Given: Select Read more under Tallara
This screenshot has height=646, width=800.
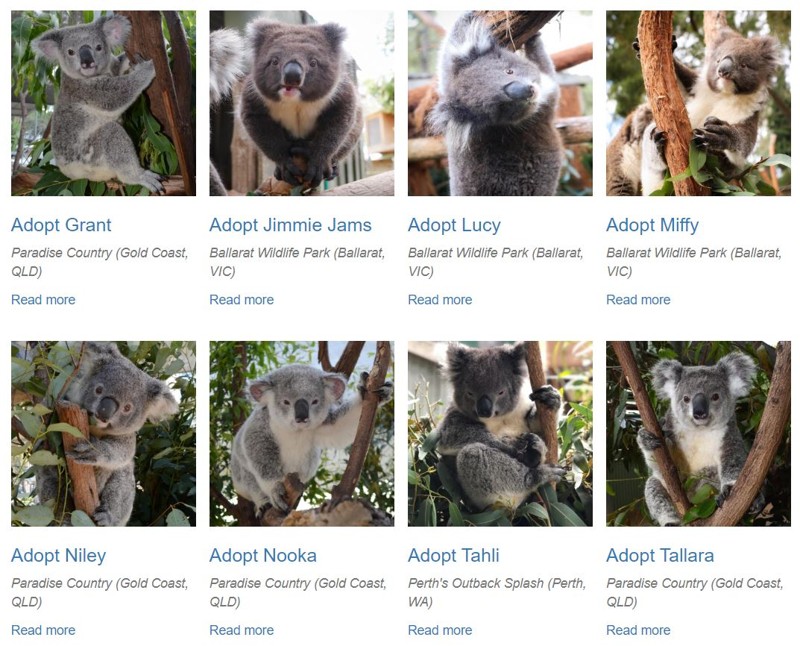Looking at the screenshot, I should (x=638, y=630).
